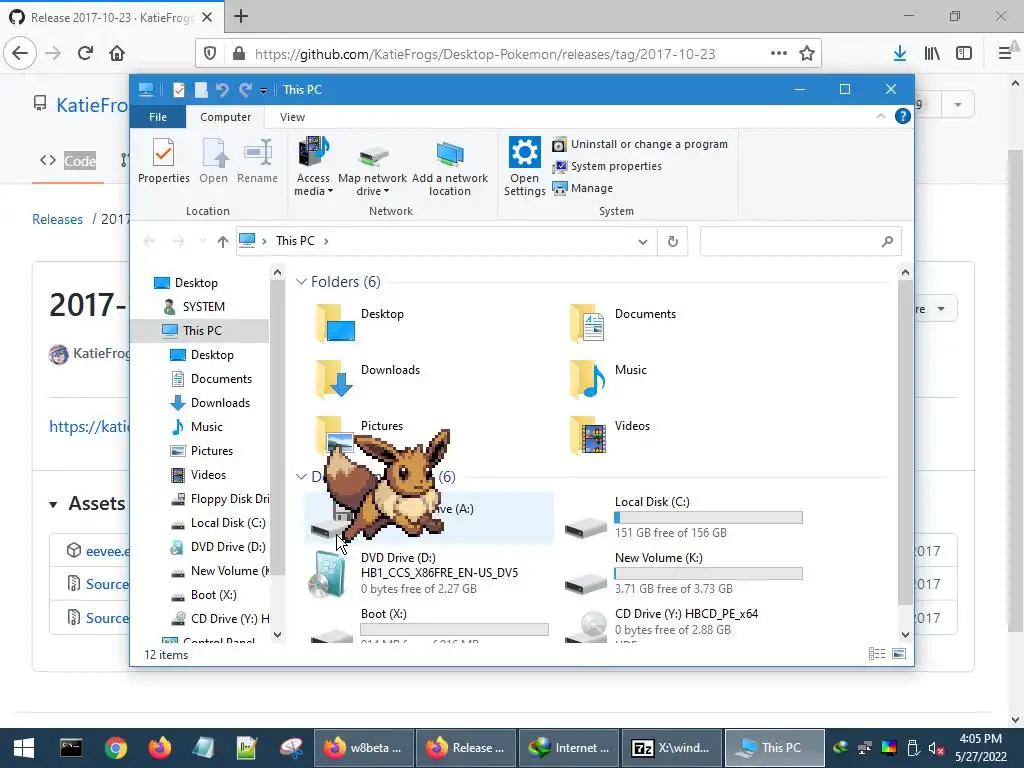The image size is (1024, 768).
Task: Click the file list scrollbar up arrow
Action: click(x=905, y=272)
